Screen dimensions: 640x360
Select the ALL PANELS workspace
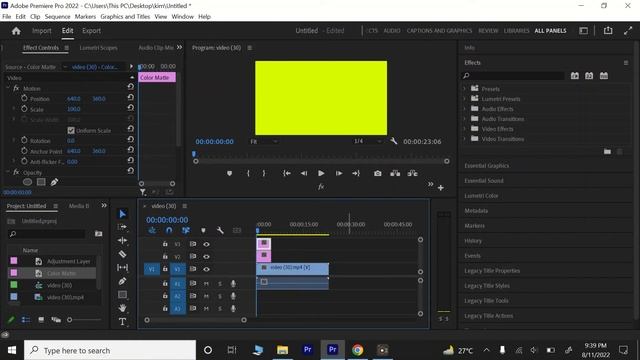pos(550,31)
